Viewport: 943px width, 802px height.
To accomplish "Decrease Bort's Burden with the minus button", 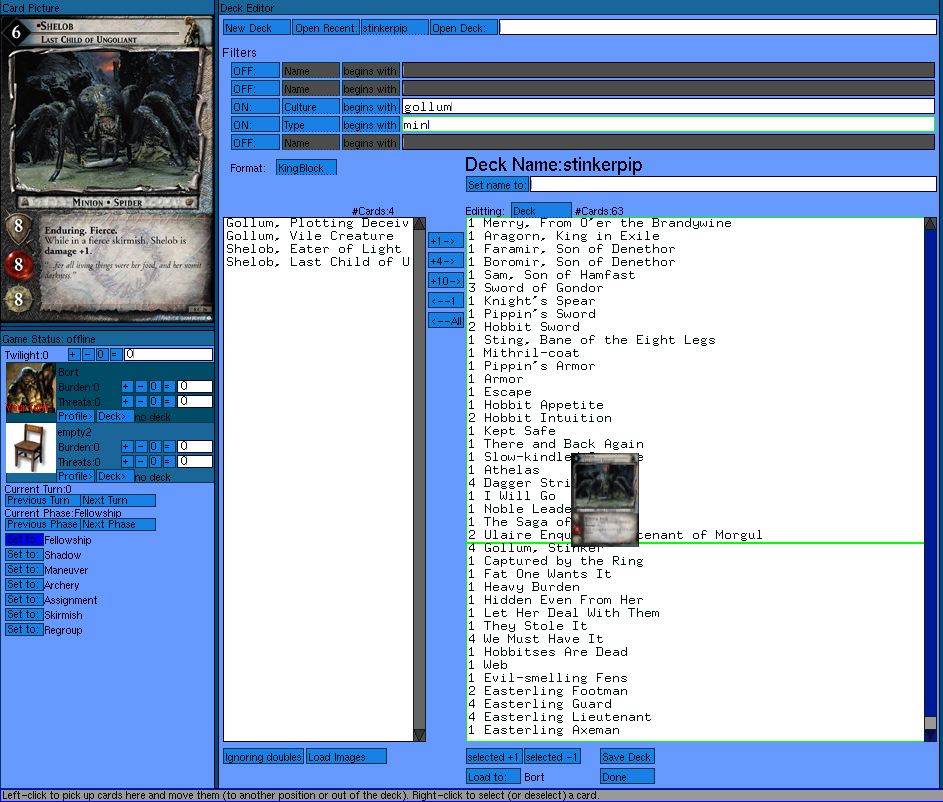I will point(141,387).
